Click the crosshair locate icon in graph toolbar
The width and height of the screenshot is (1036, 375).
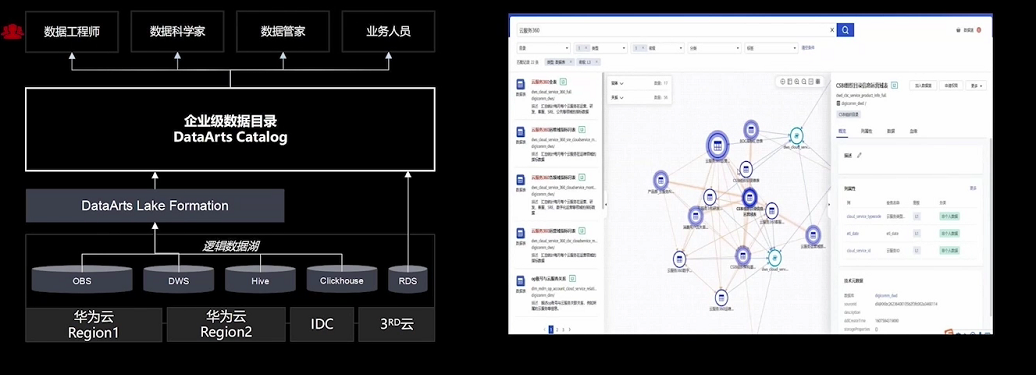(783, 81)
